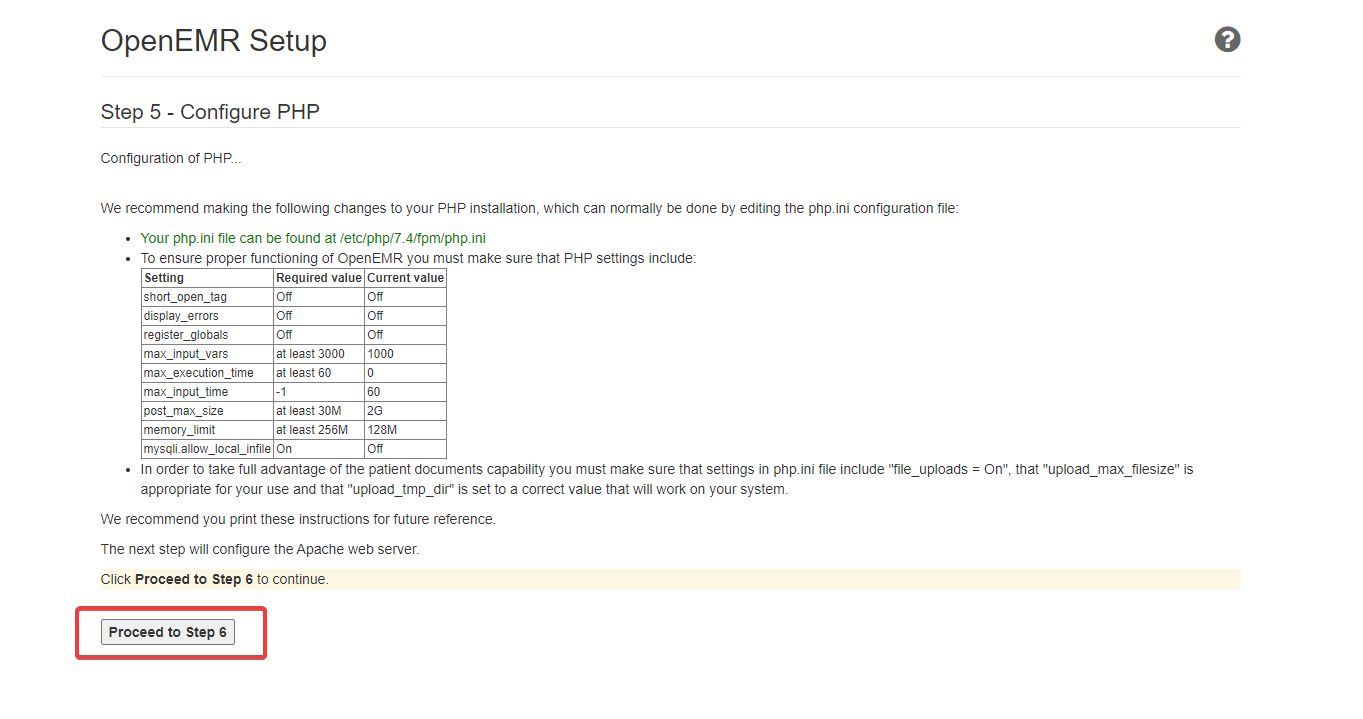This screenshot has height=719, width=1363.
Task: Select the post_max_size setting cell
Action: coord(208,411)
